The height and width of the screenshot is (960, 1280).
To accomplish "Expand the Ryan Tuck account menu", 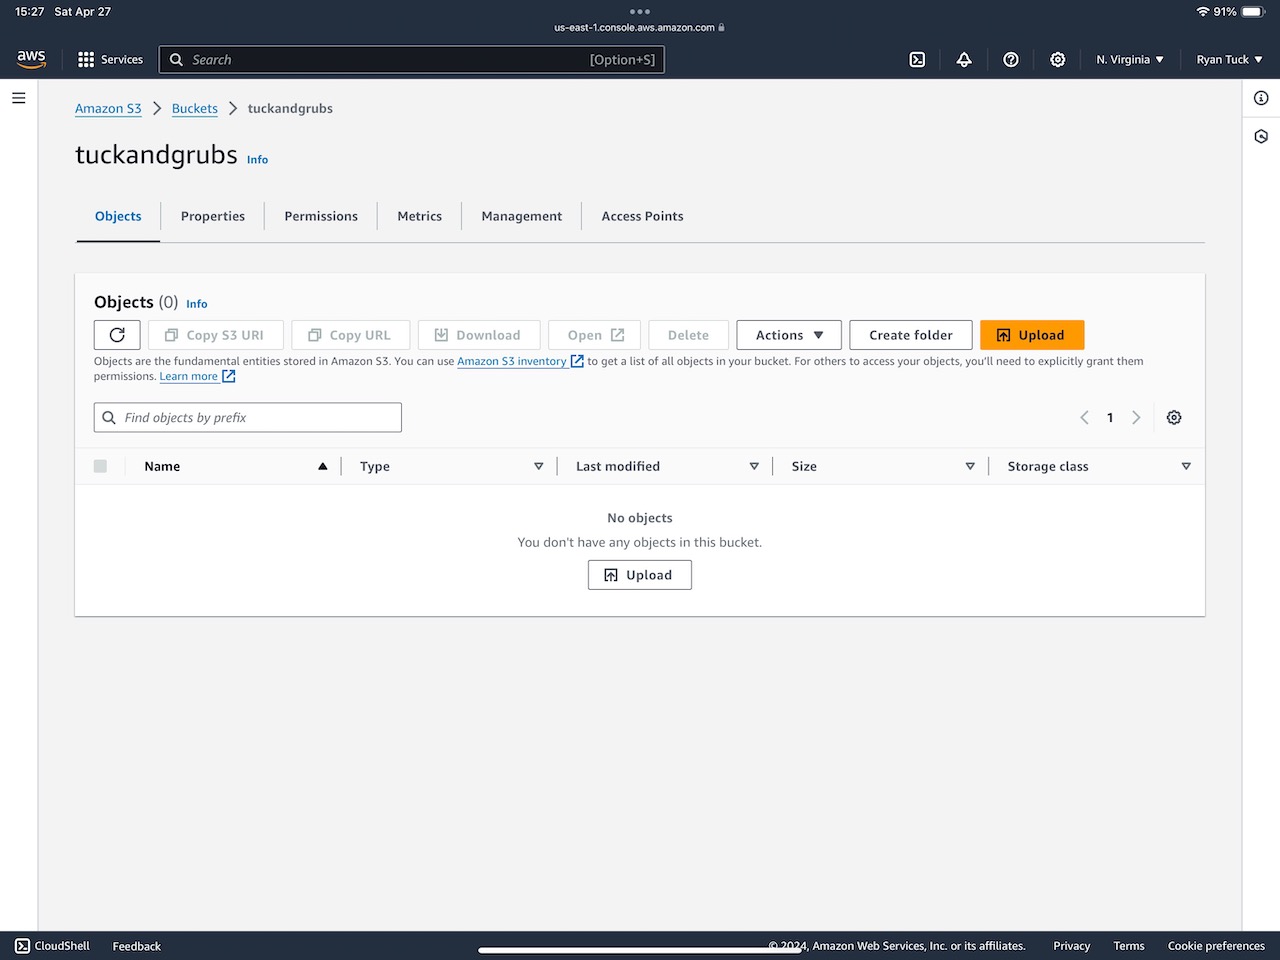I will tap(1229, 60).
